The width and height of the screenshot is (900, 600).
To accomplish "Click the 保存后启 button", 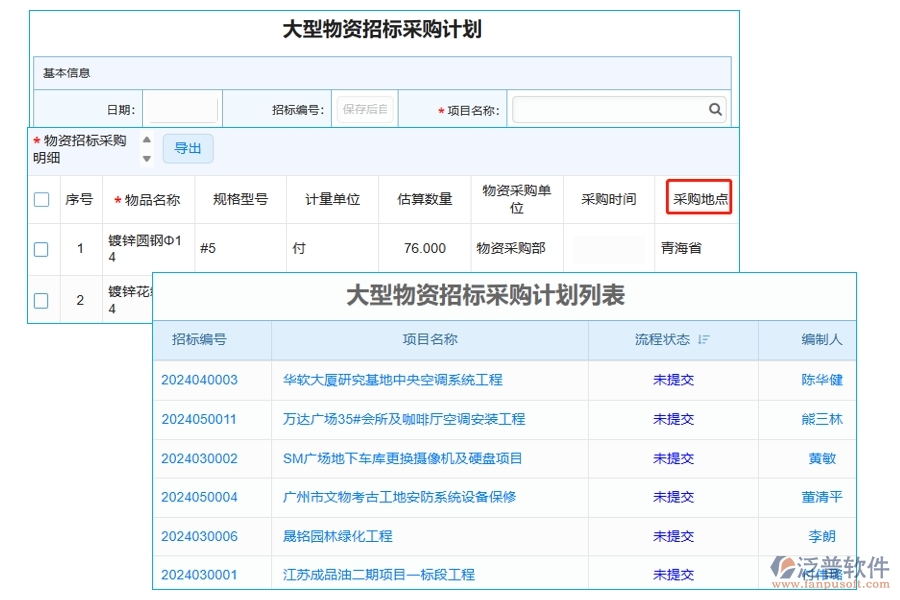I will point(364,108).
